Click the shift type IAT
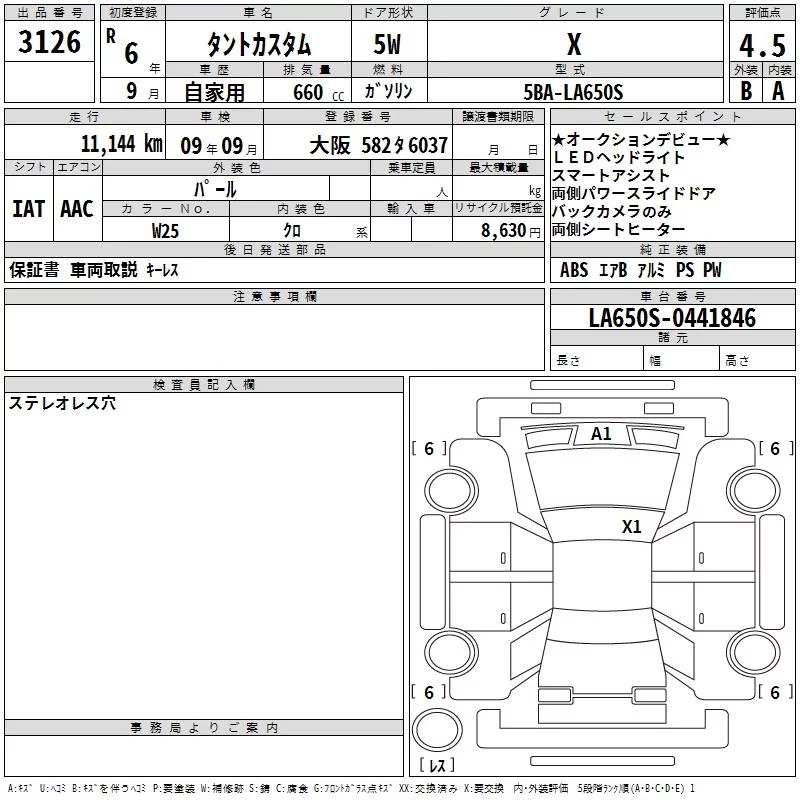 pos(28,209)
